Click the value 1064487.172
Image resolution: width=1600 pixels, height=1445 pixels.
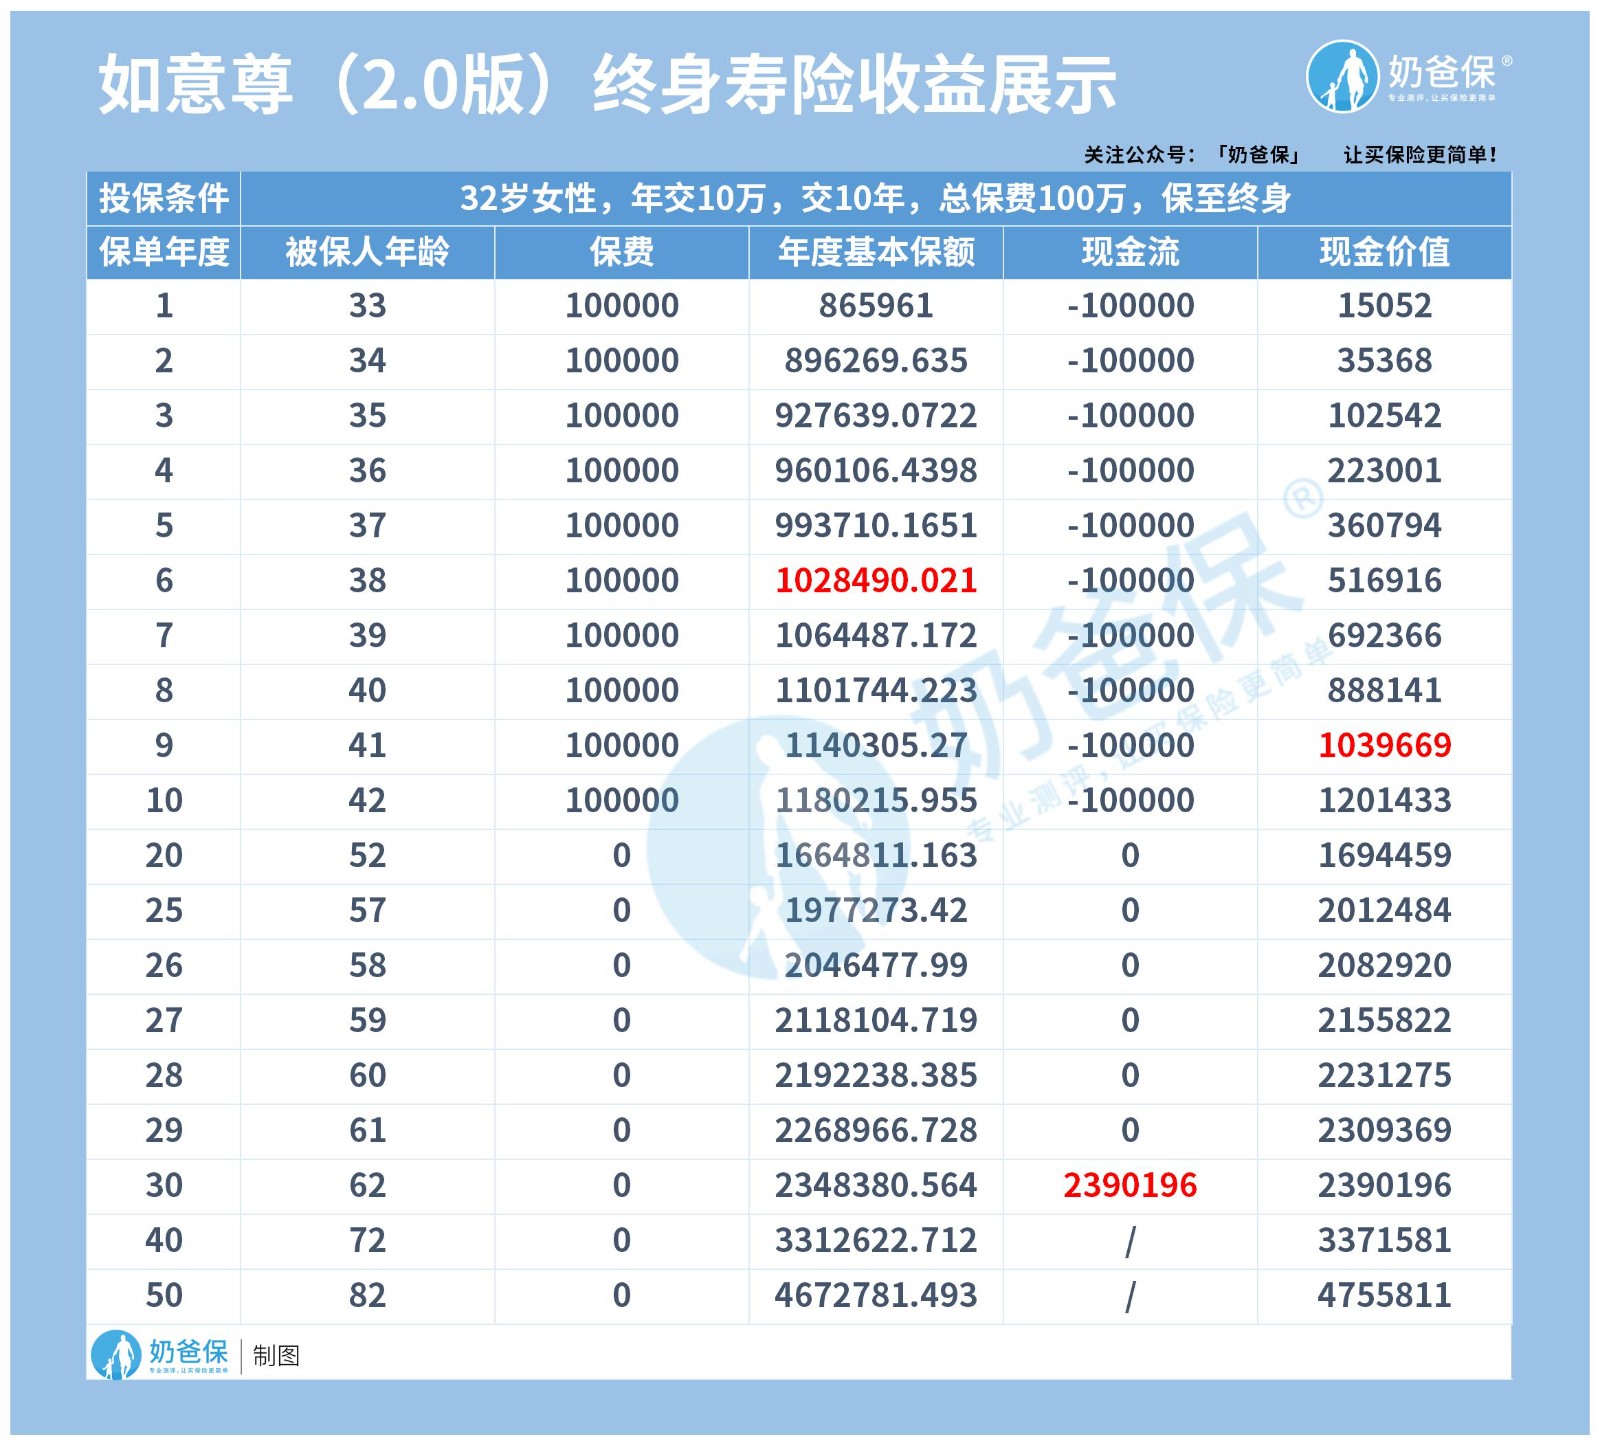(876, 636)
